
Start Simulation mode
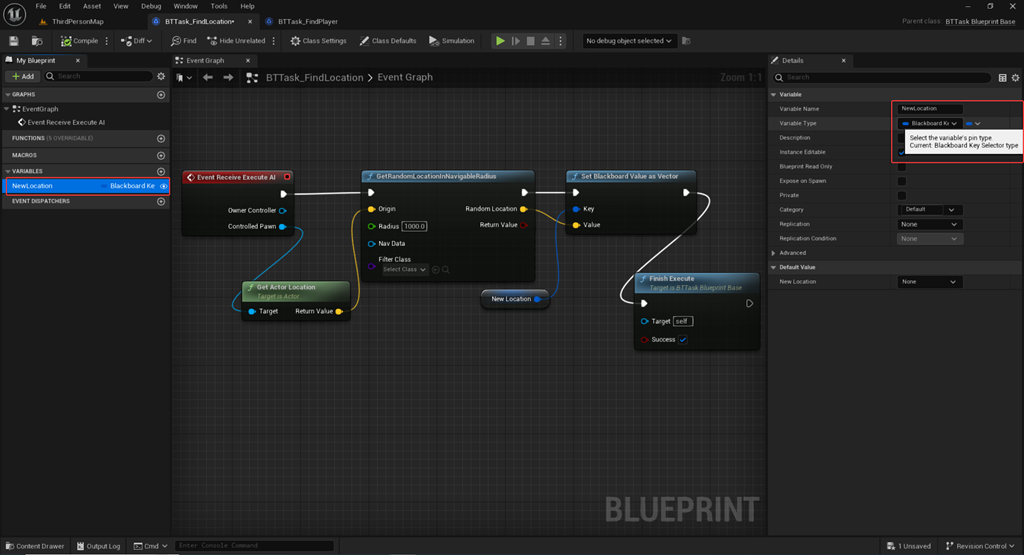(451, 41)
